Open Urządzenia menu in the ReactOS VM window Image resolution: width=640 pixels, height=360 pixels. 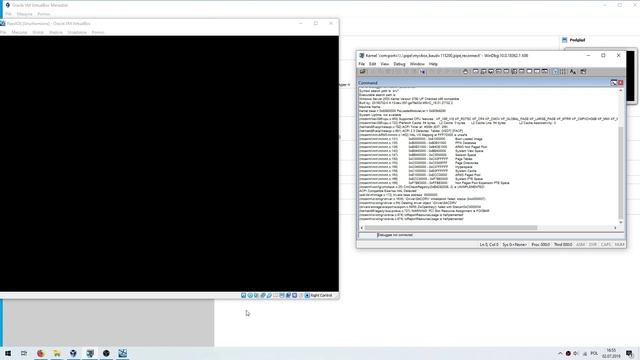(x=77, y=32)
